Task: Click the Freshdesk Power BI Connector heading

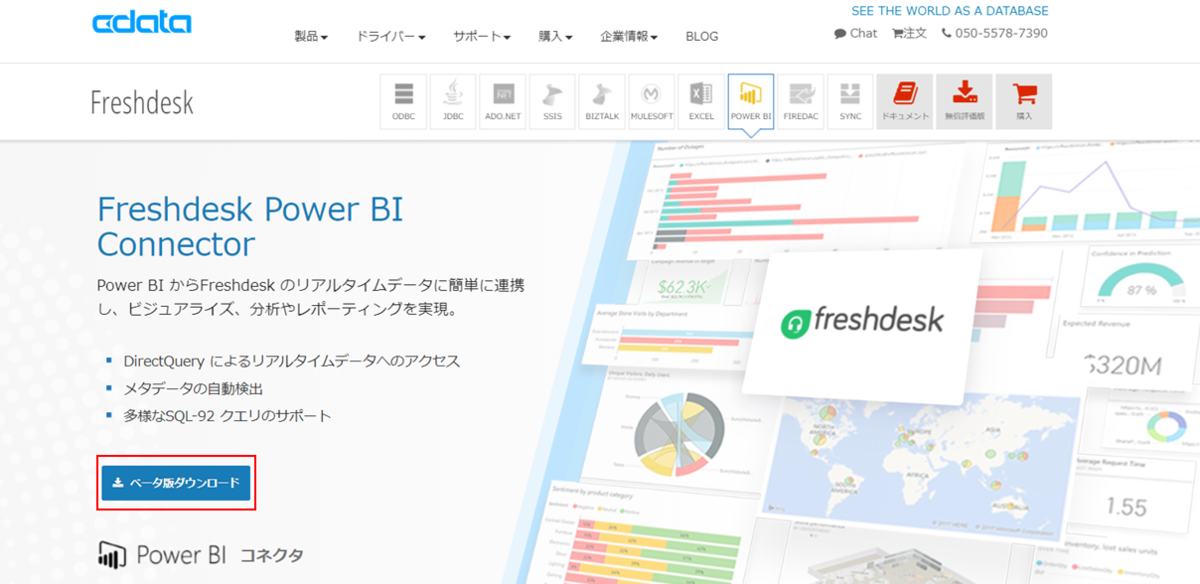Action: pos(250,226)
